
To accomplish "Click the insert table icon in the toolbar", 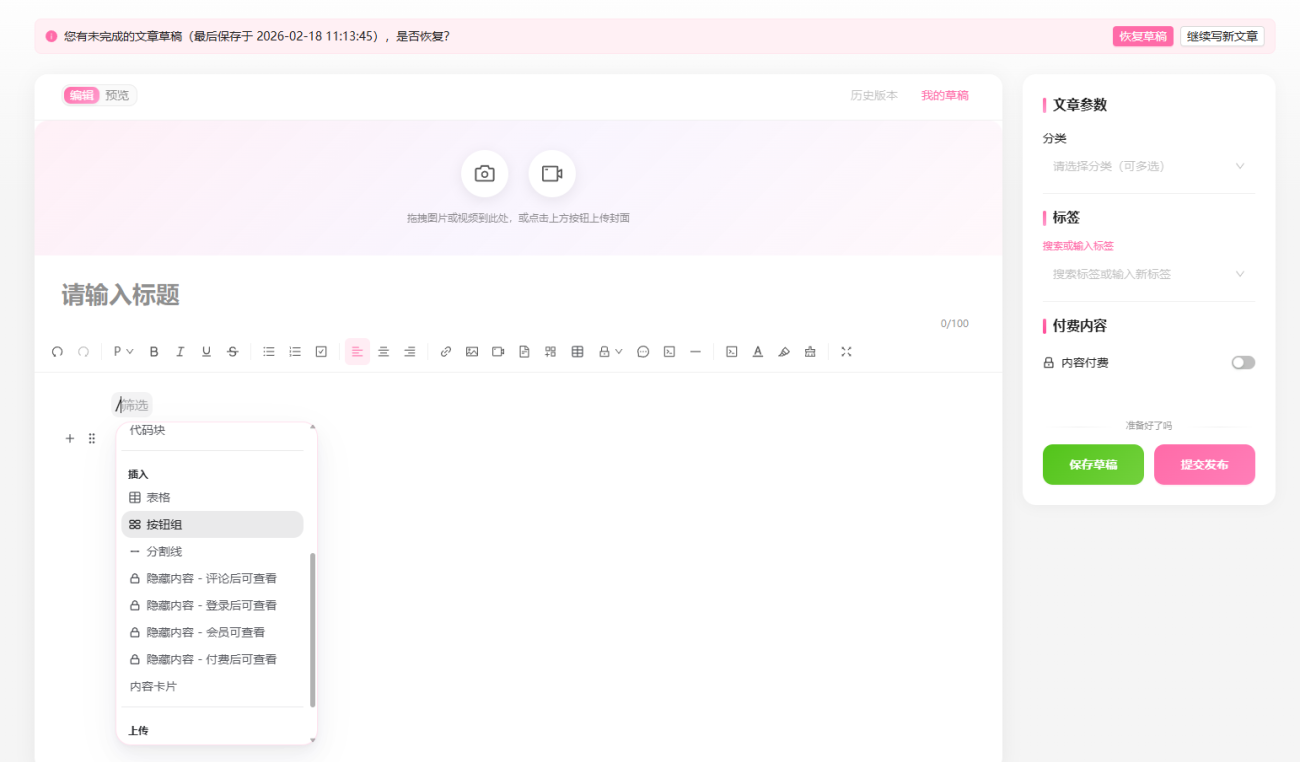I will tap(577, 352).
